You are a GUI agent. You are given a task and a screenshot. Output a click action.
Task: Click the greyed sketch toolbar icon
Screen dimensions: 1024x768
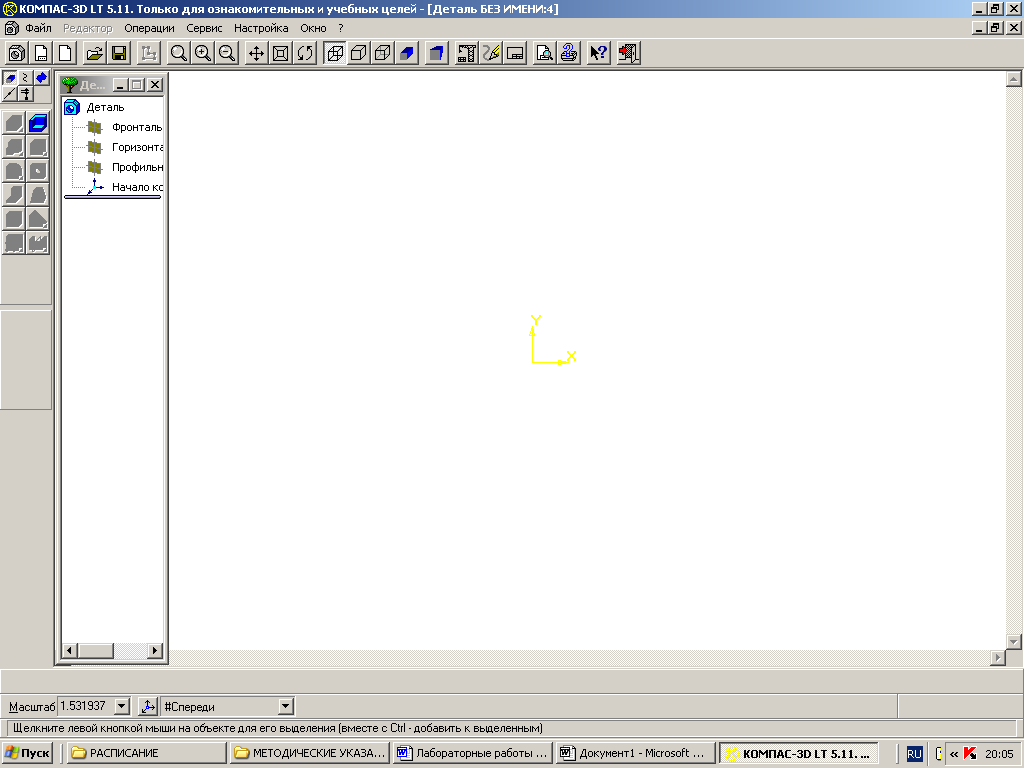click(149, 53)
